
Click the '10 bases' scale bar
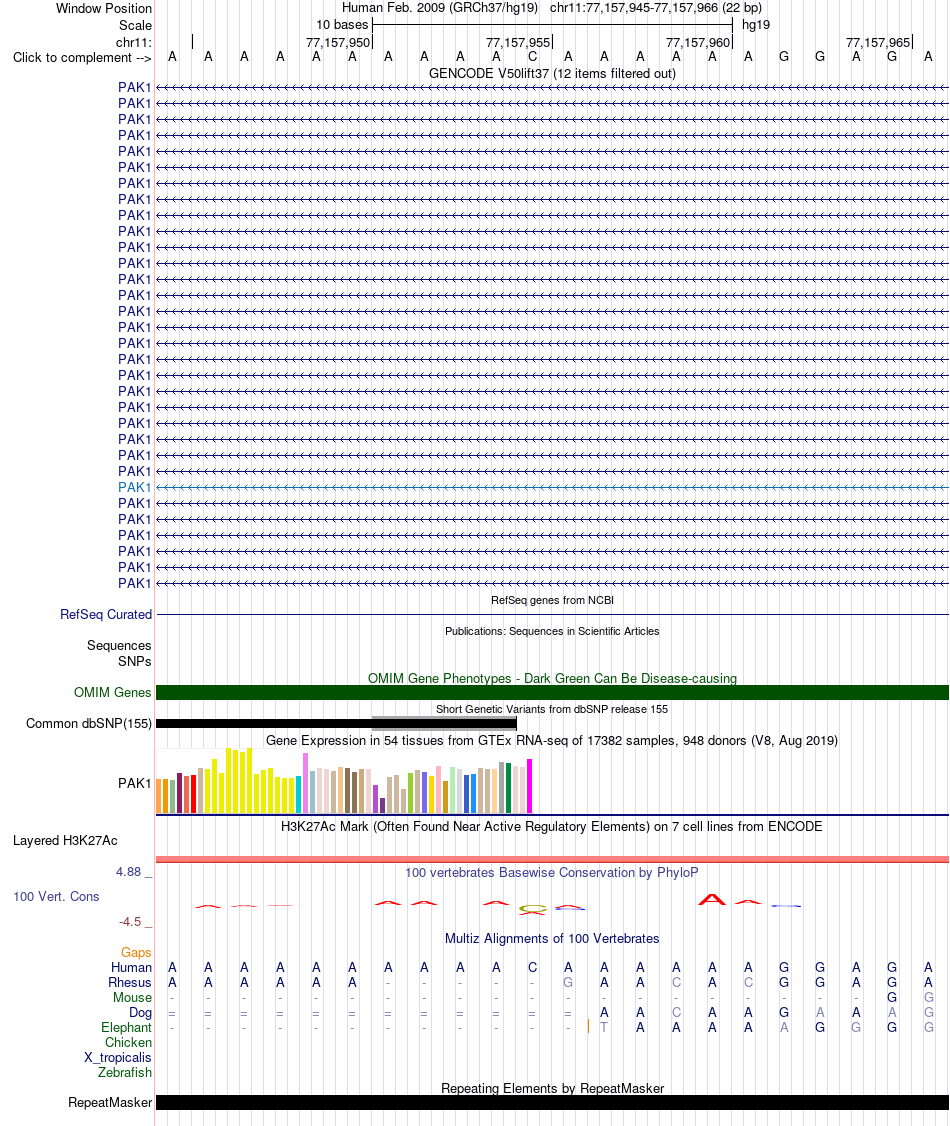(x=553, y=25)
